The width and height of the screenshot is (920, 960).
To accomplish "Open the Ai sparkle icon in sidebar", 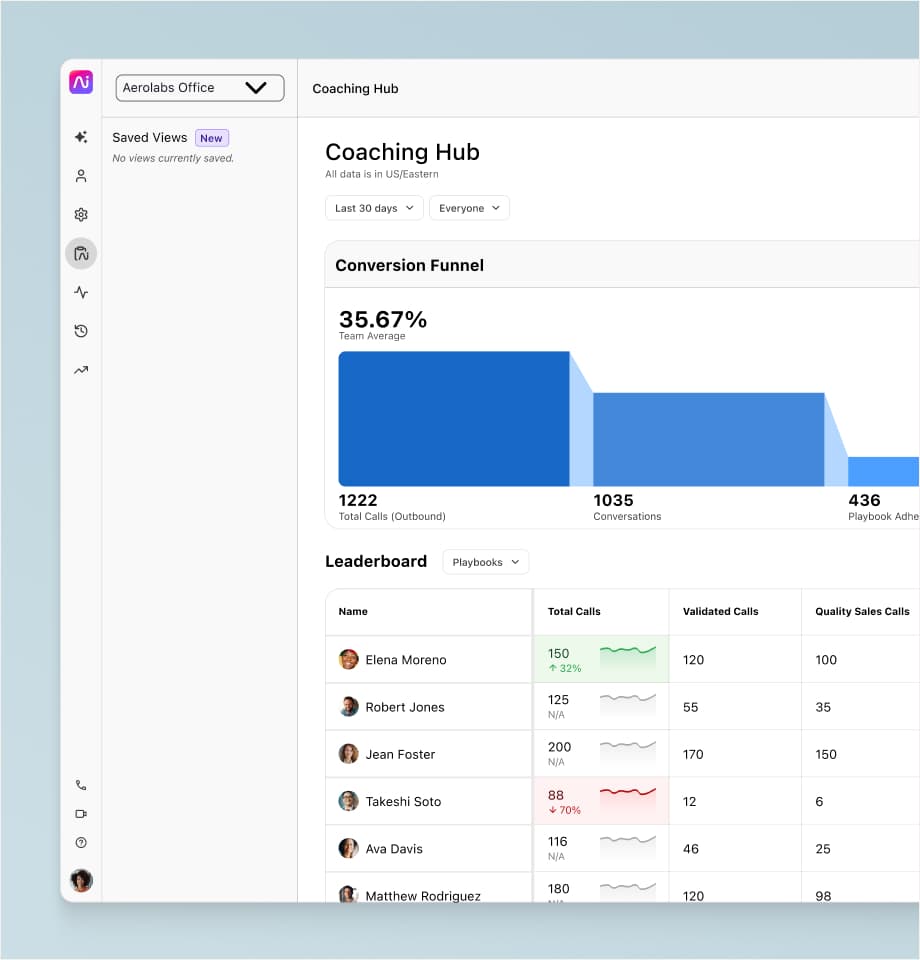I will pyautogui.click(x=81, y=138).
